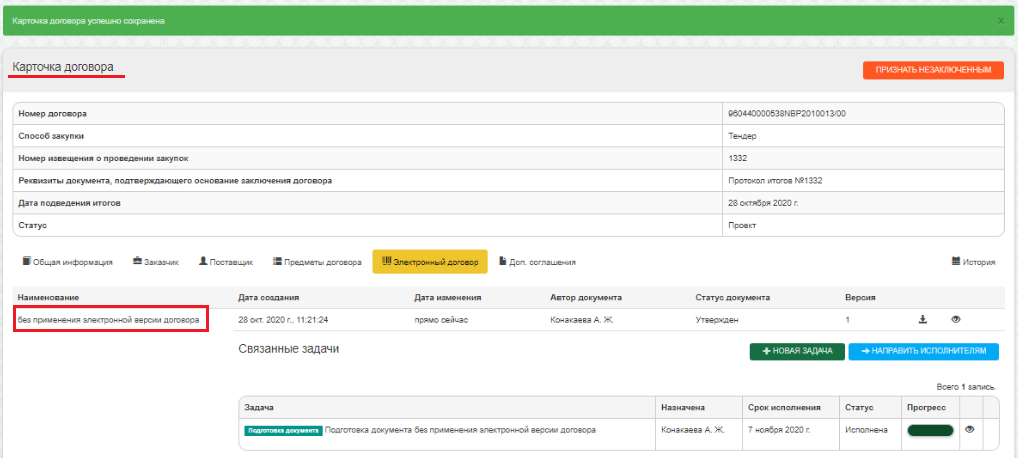Download the contract document version
Image resolution: width=1018 pixels, height=458 pixels.
923,320
